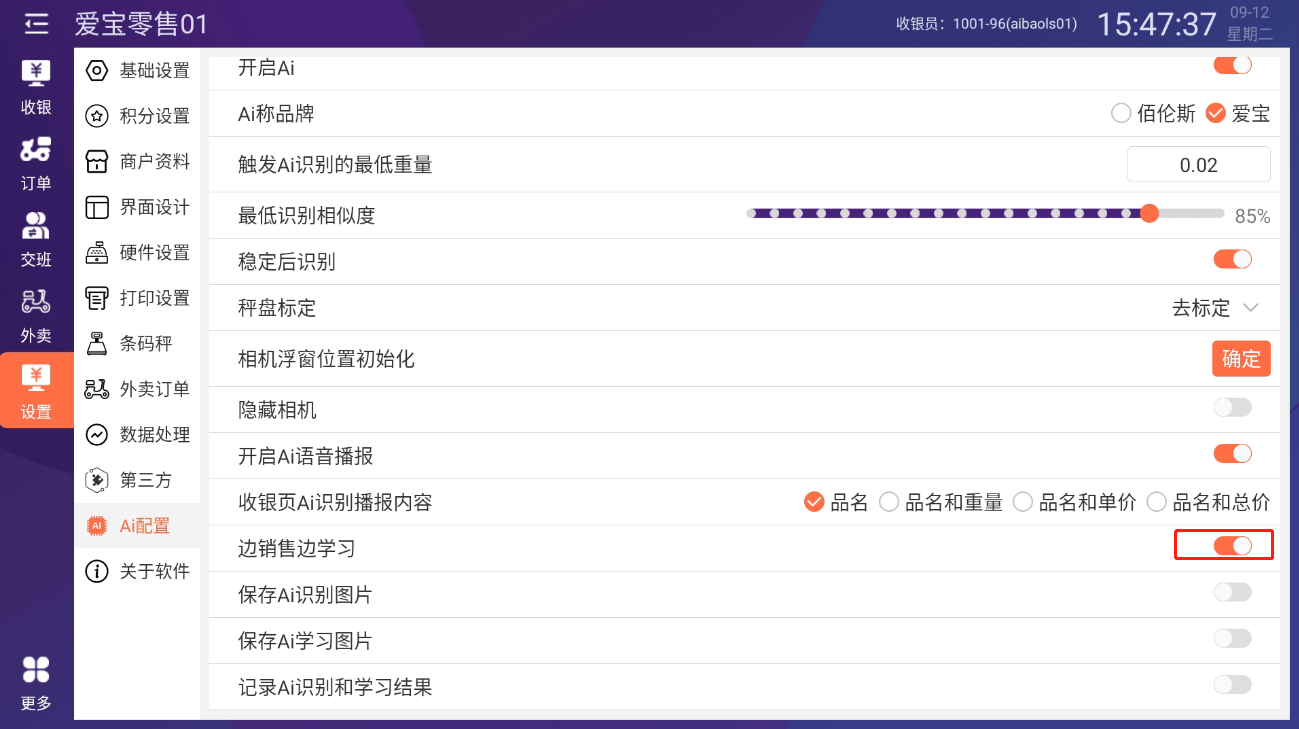Open 关于软件 menu item
The image size is (1299, 729).
click(x=137, y=571)
